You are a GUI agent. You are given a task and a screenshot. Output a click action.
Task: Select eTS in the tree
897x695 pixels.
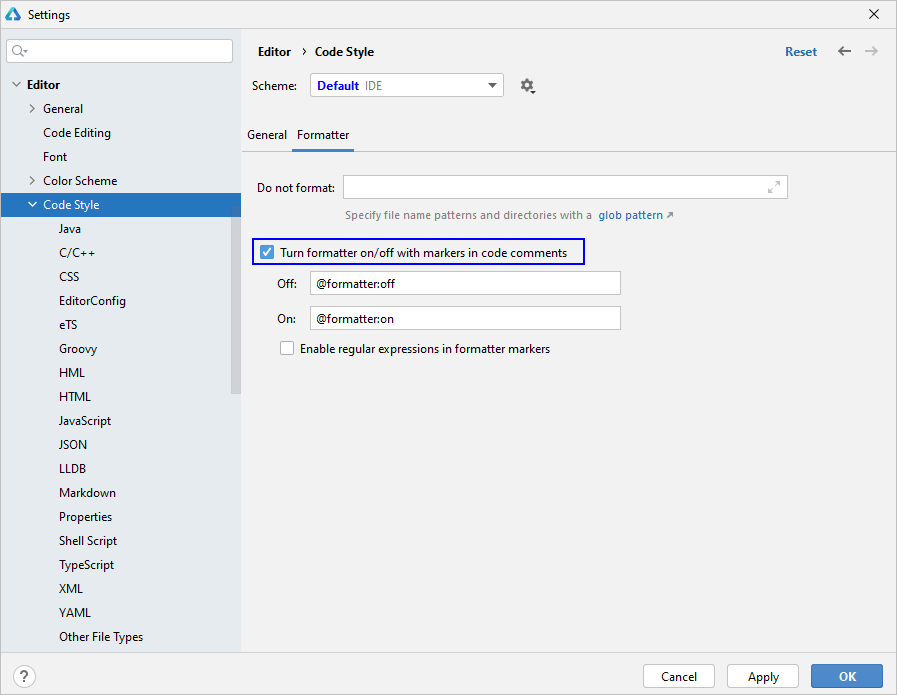tap(68, 325)
